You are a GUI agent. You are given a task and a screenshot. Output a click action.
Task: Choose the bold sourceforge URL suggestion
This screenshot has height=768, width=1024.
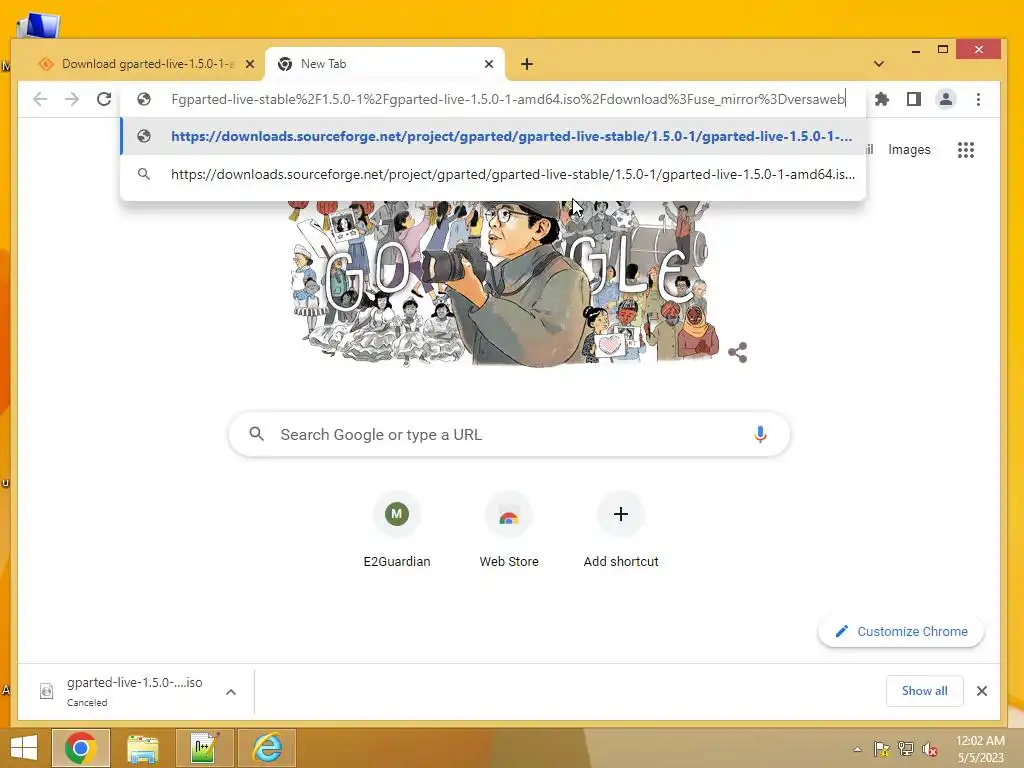click(x=493, y=136)
